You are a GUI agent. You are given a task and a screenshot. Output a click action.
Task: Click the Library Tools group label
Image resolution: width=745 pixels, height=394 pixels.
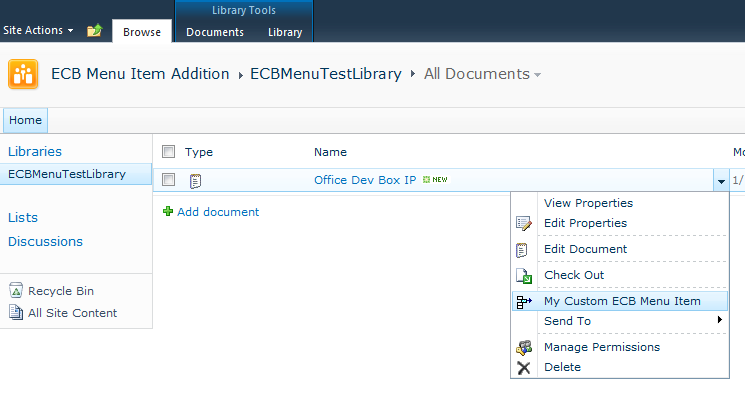[244, 10]
